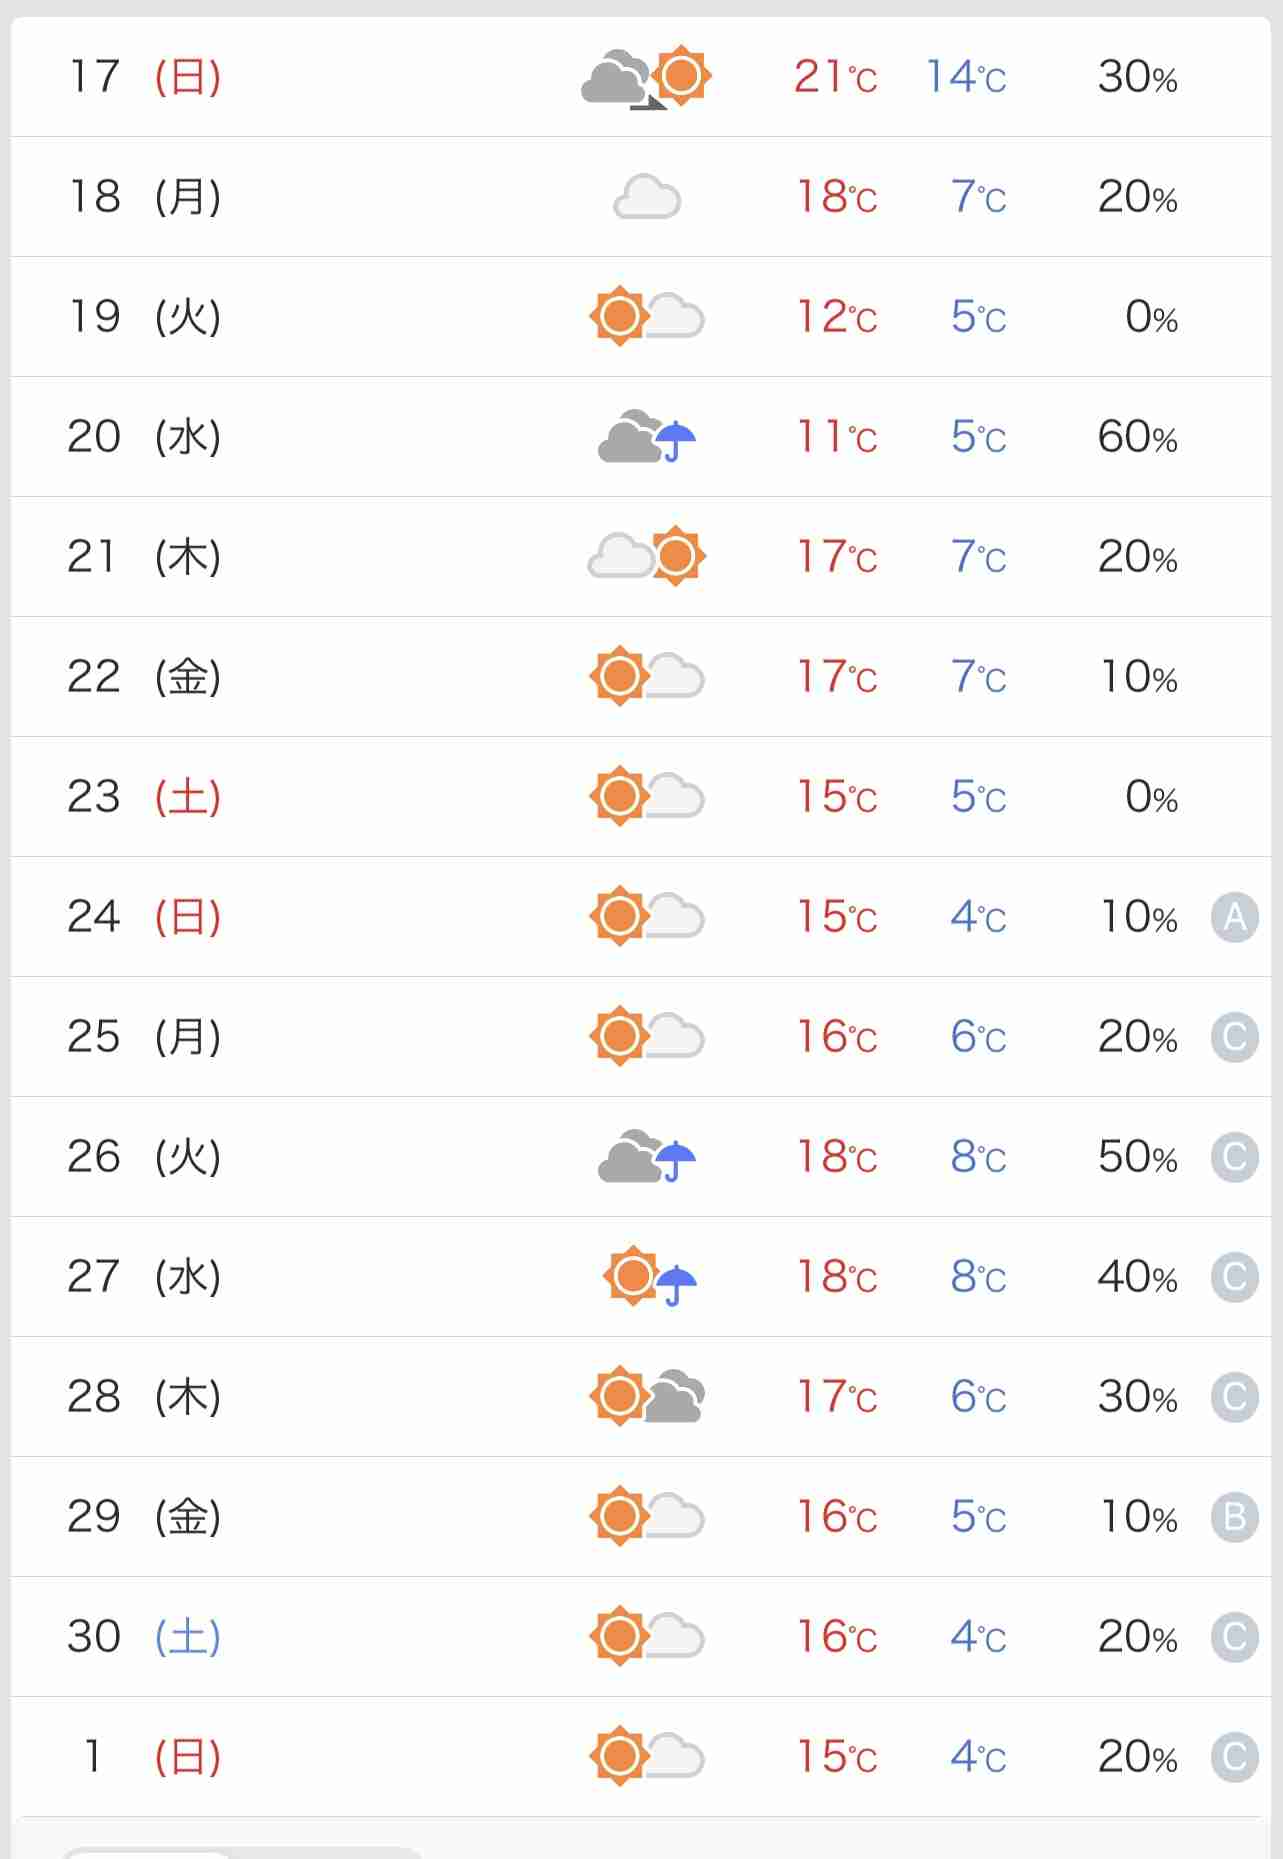Select the sun with umbrella icon on 27th
The image size is (1283, 1859).
click(x=649, y=1277)
